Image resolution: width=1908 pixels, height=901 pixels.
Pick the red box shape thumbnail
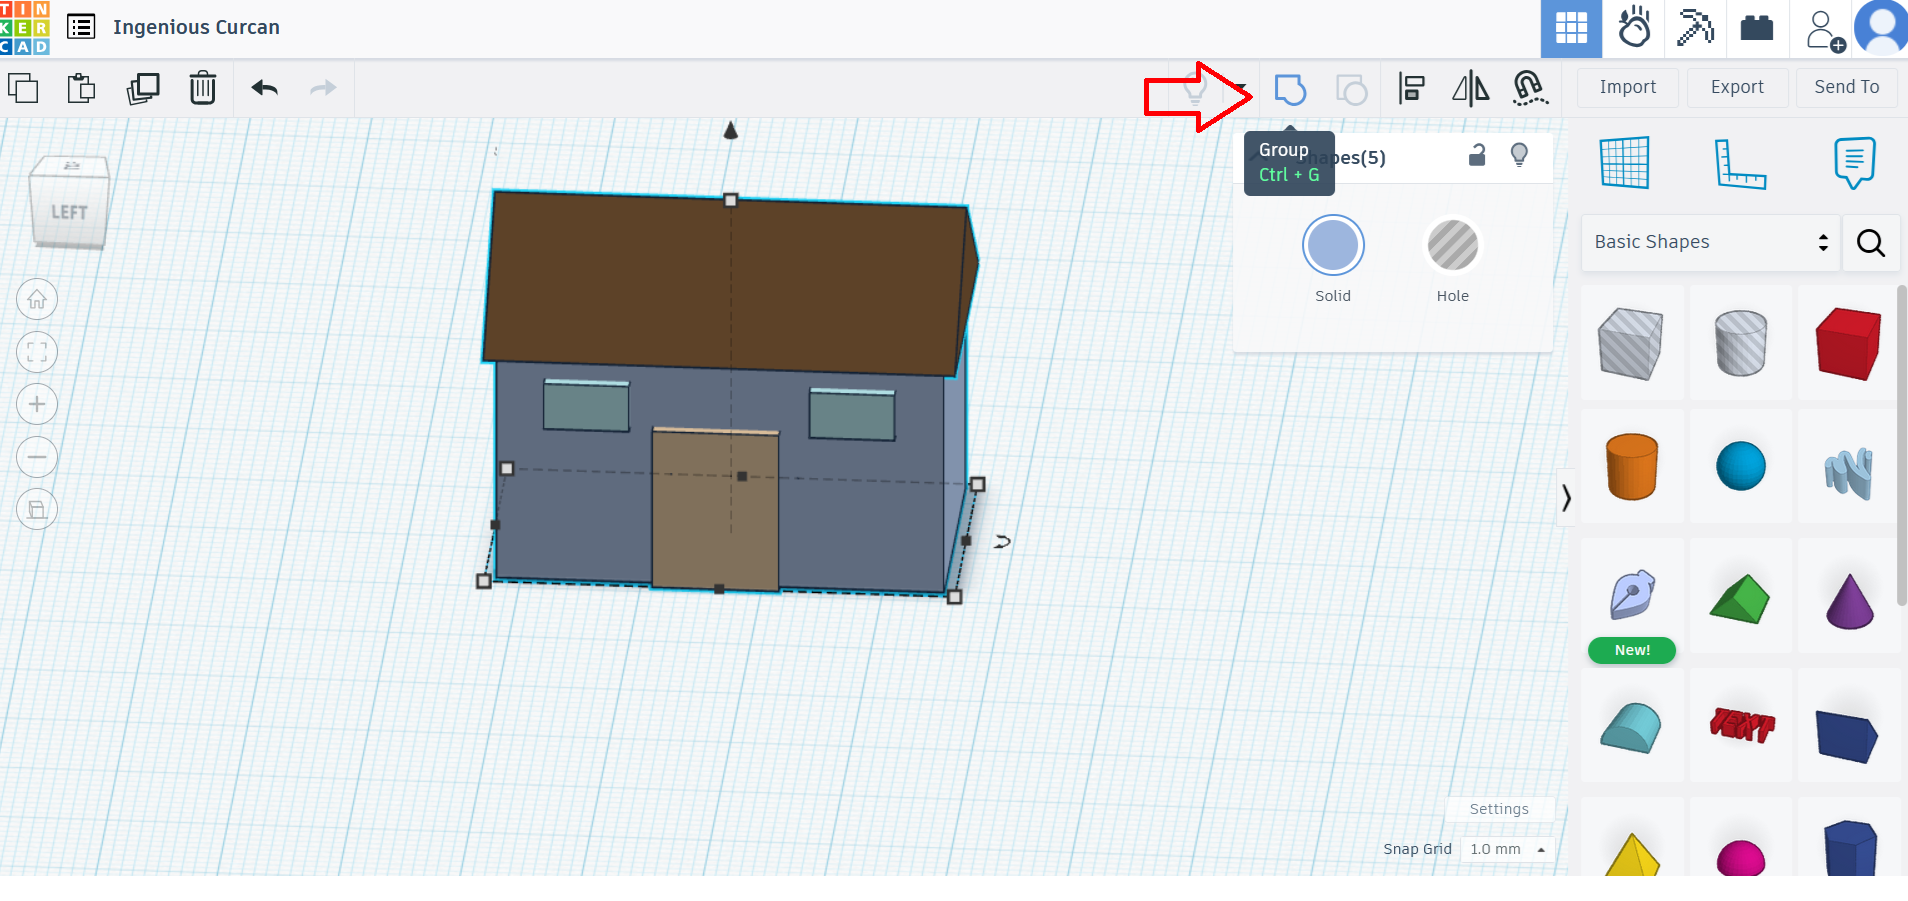(1848, 344)
